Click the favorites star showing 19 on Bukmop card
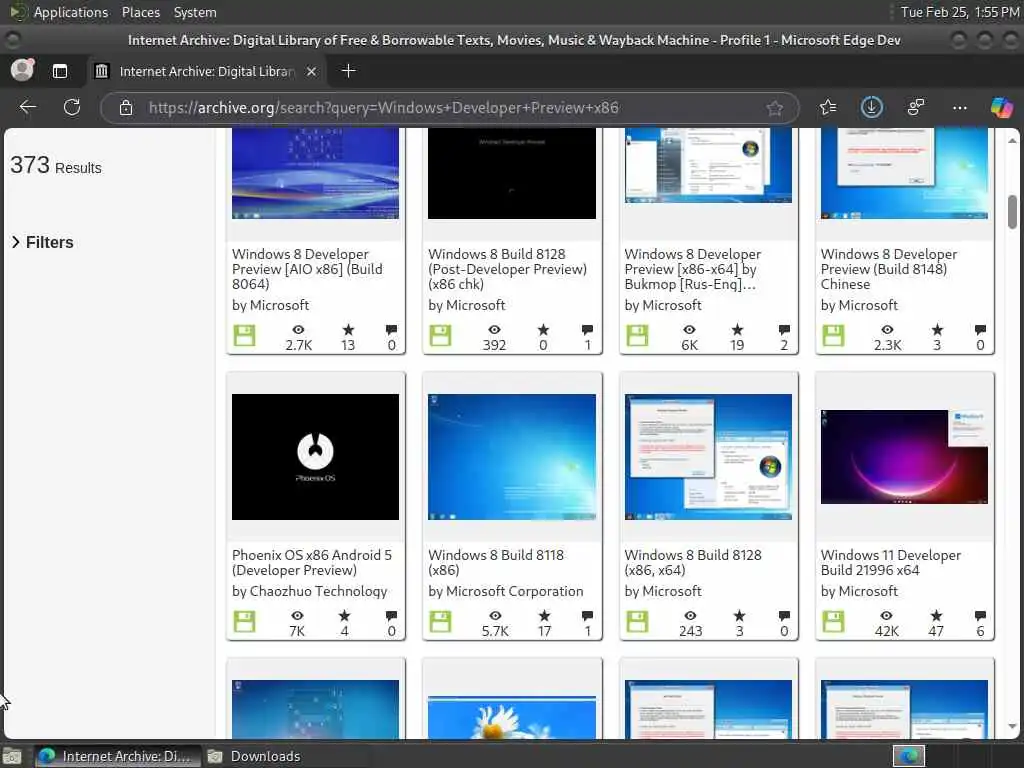This screenshot has width=1024, height=768. tap(737, 330)
